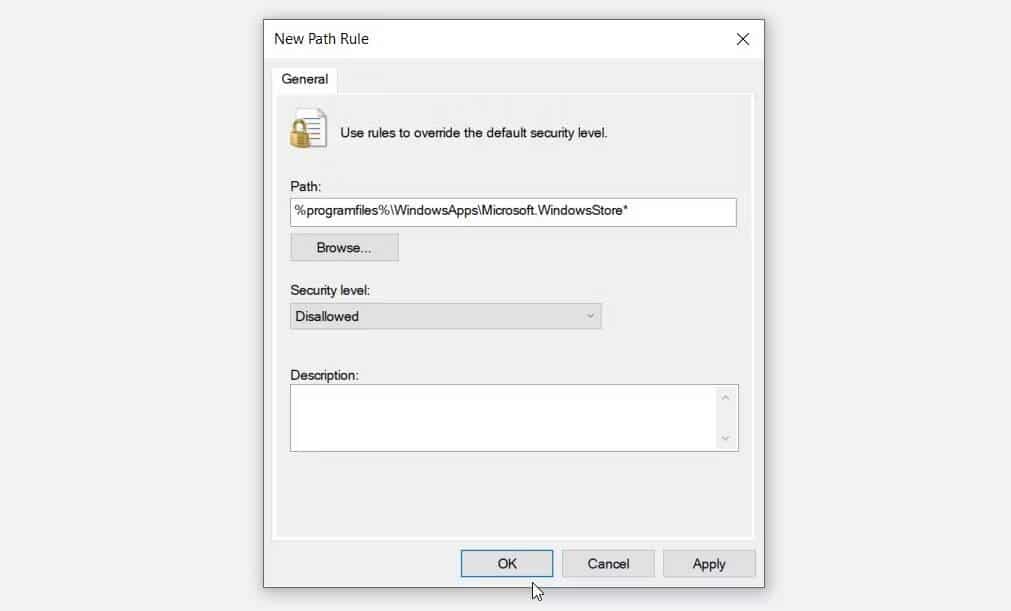
Task: Click inside the Path text field
Action: (514, 211)
